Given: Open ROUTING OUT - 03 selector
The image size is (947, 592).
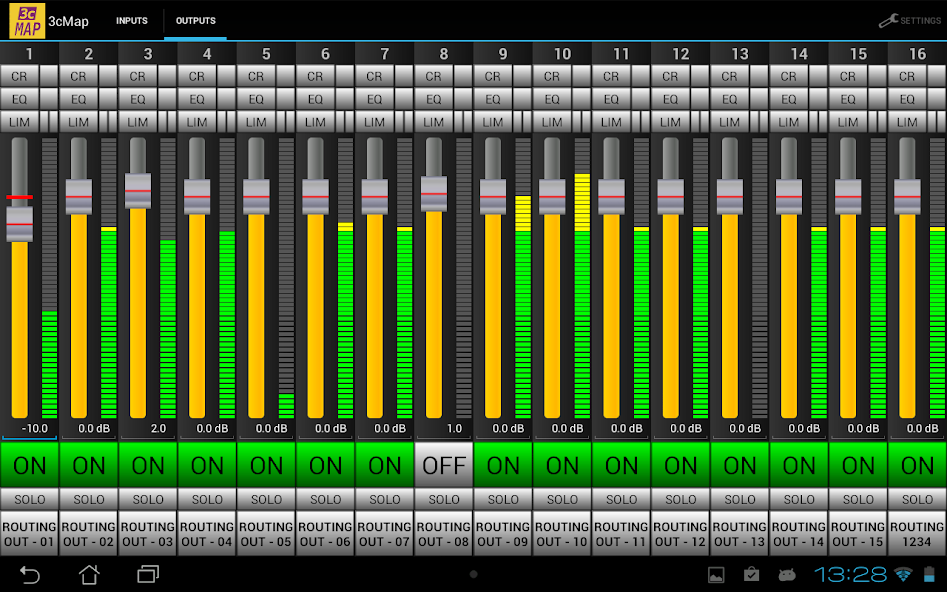Looking at the screenshot, I should pos(148,534).
